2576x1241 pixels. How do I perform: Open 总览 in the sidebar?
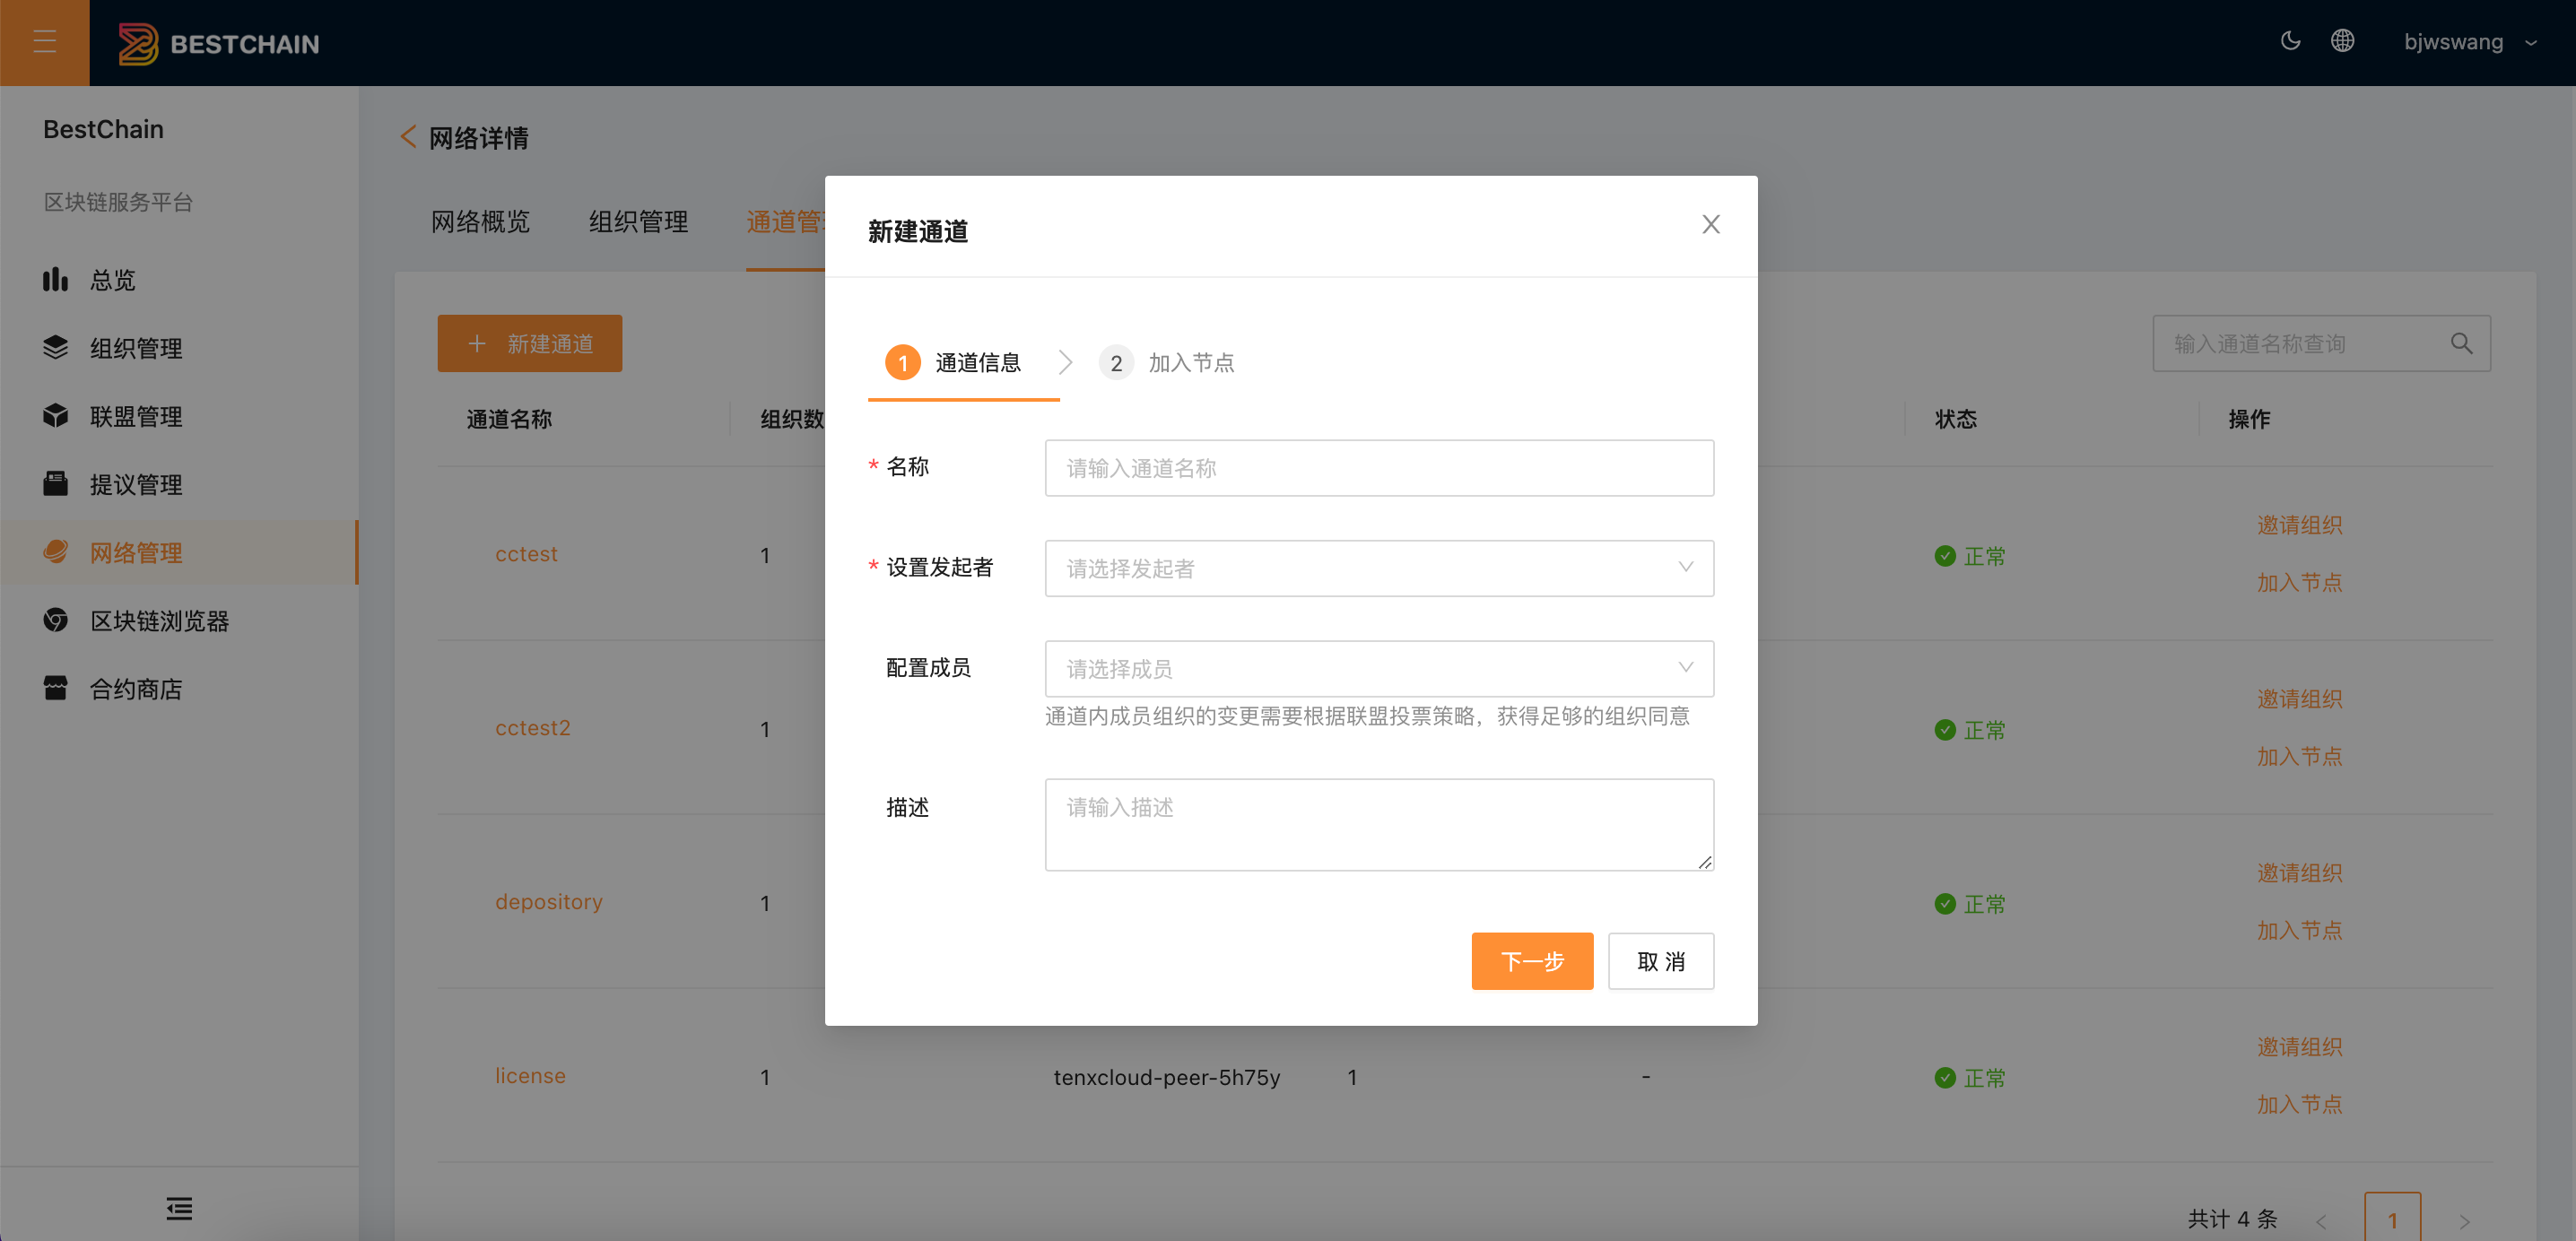(x=179, y=280)
